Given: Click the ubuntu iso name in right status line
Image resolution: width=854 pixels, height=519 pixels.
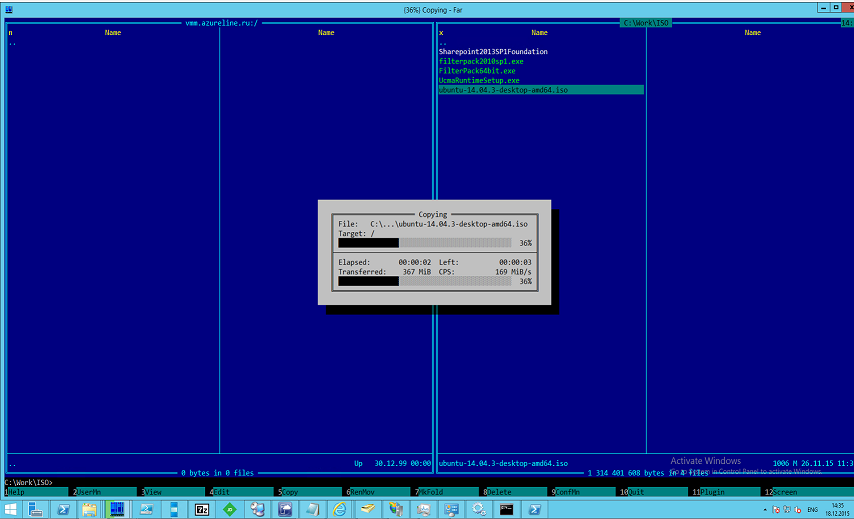Looking at the screenshot, I should click(x=503, y=463).
